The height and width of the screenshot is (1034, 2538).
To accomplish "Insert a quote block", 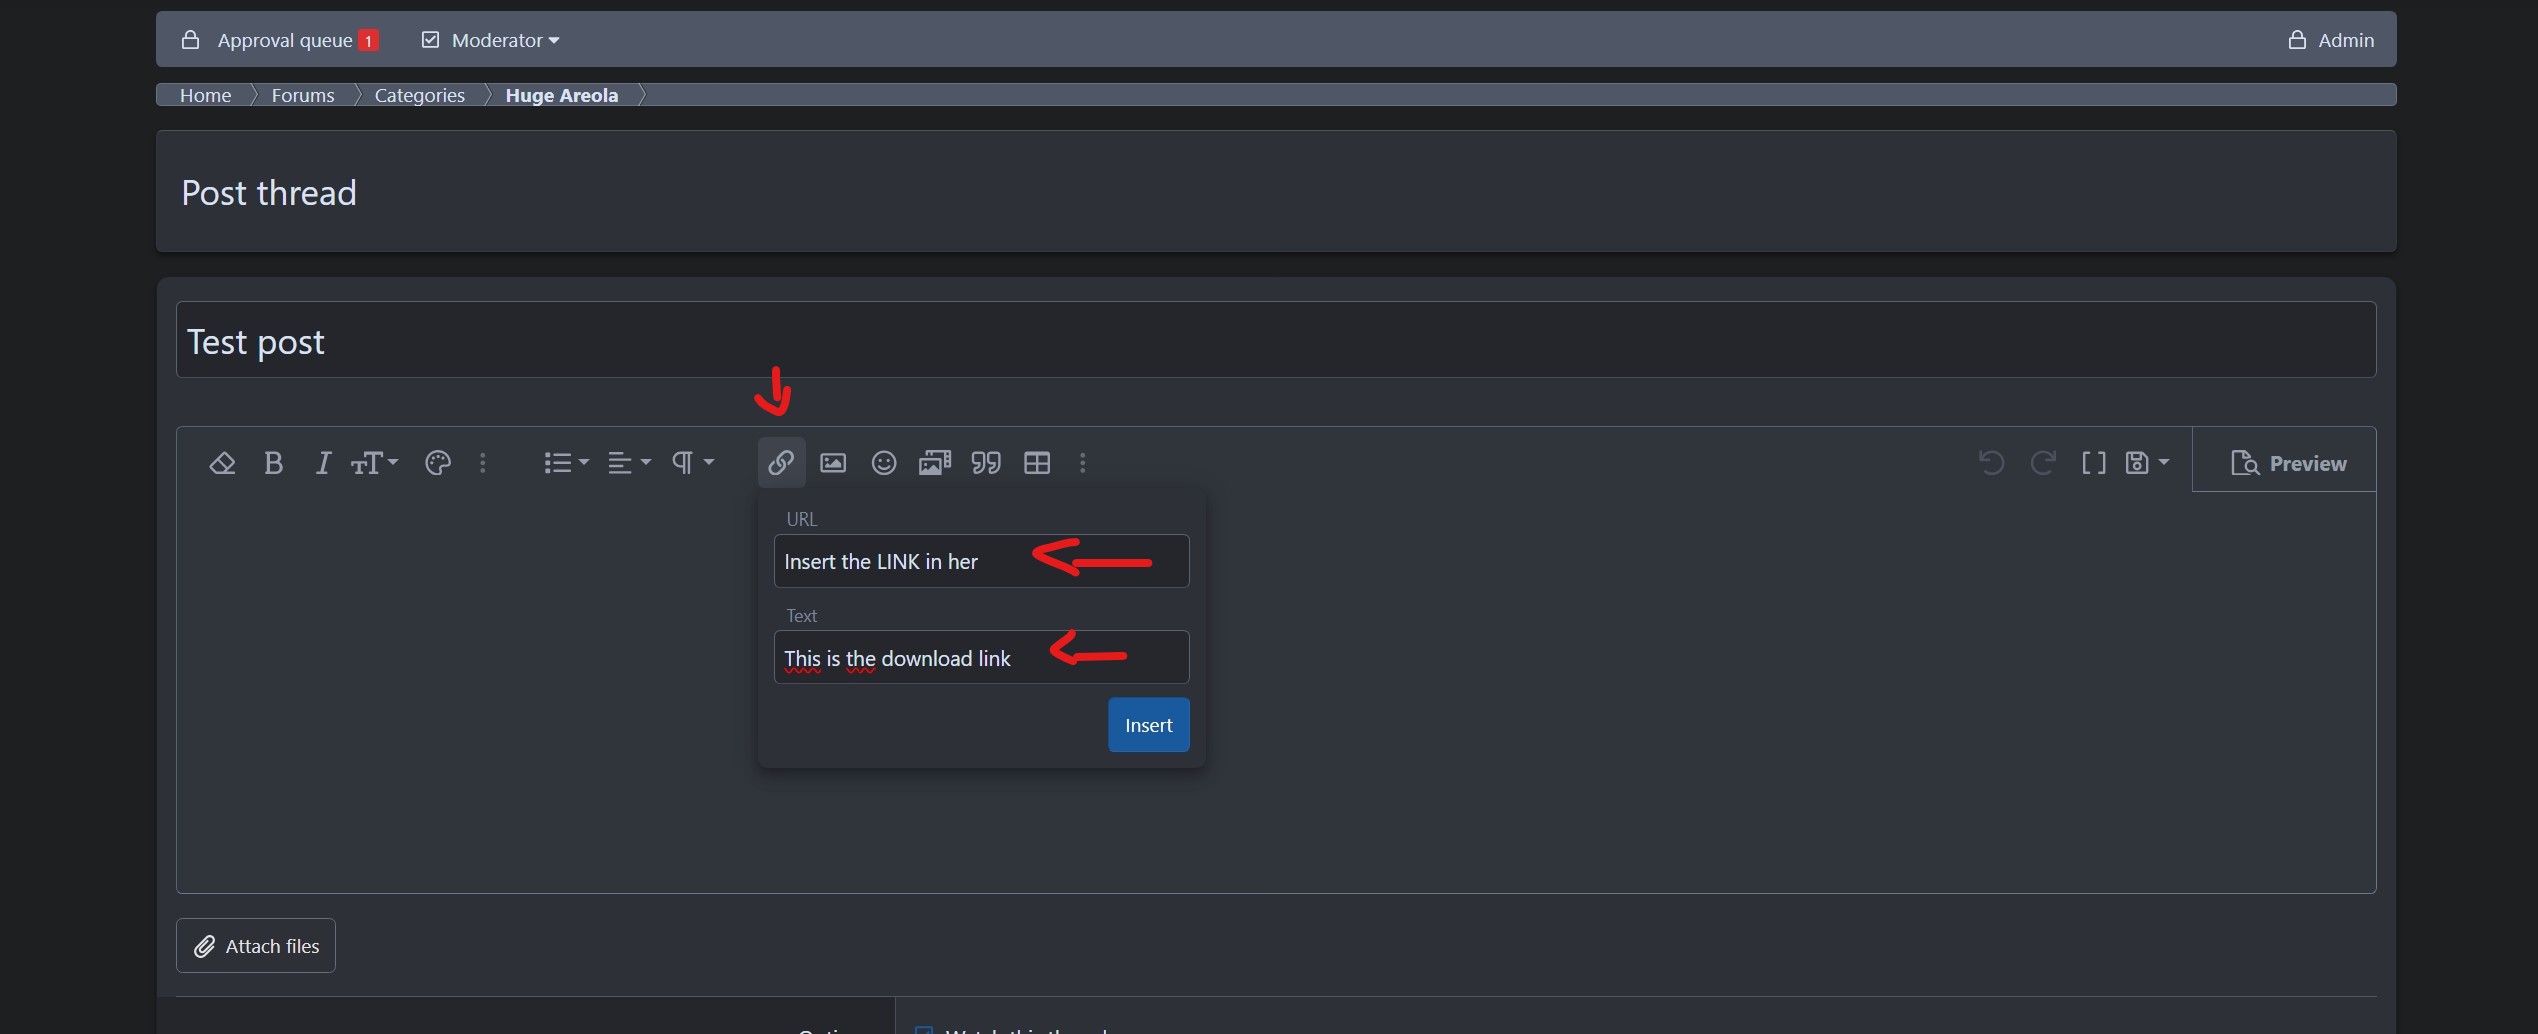I will 986,463.
